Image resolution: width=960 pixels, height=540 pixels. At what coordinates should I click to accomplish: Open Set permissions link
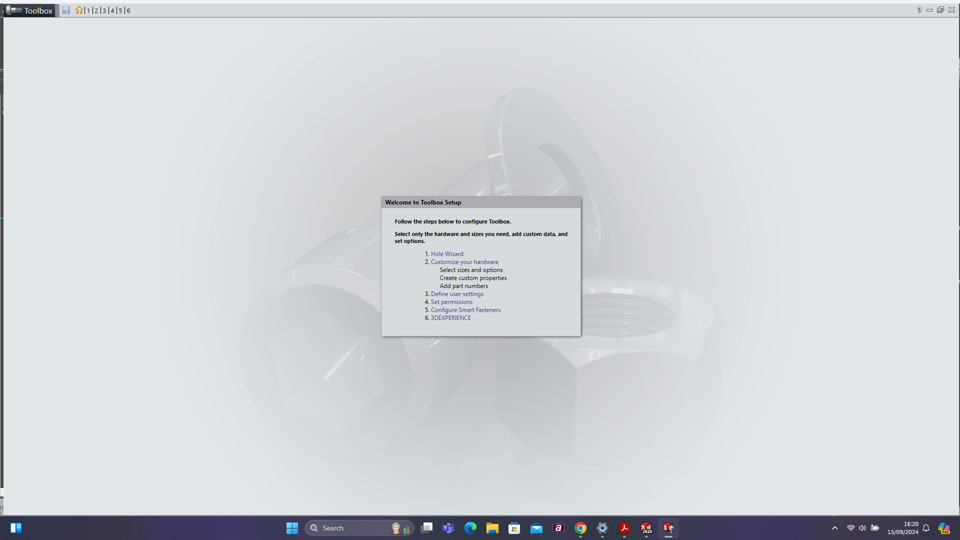(451, 302)
